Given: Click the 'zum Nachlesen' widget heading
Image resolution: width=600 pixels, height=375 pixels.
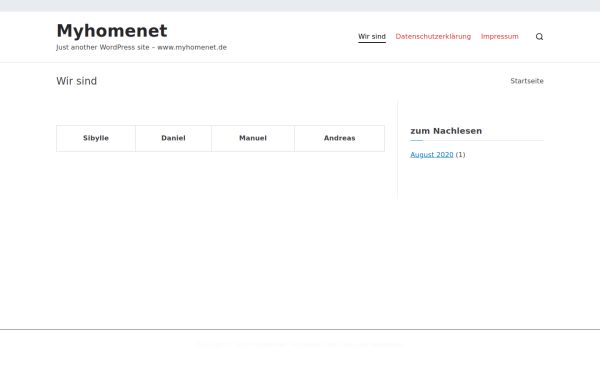Looking at the screenshot, I should tap(446, 131).
